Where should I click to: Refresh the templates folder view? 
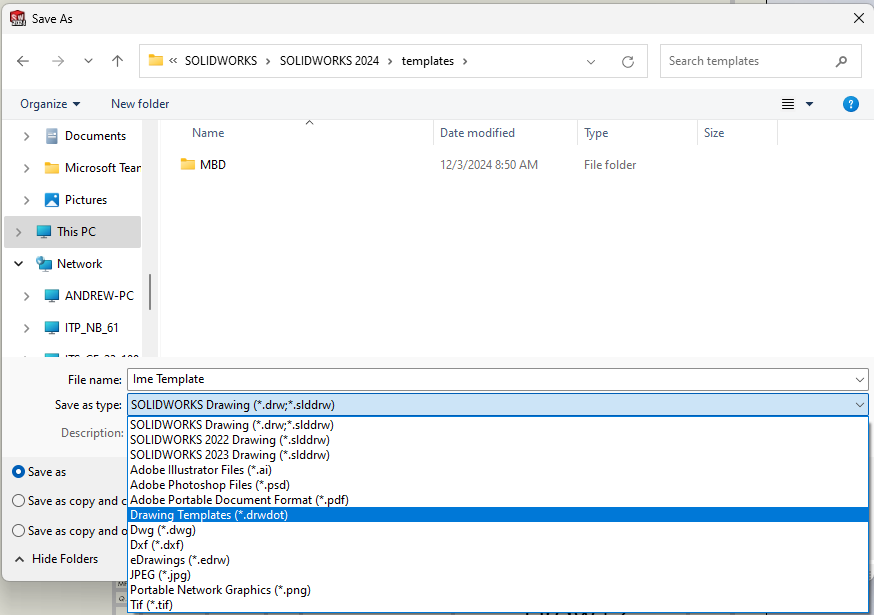(x=628, y=61)
